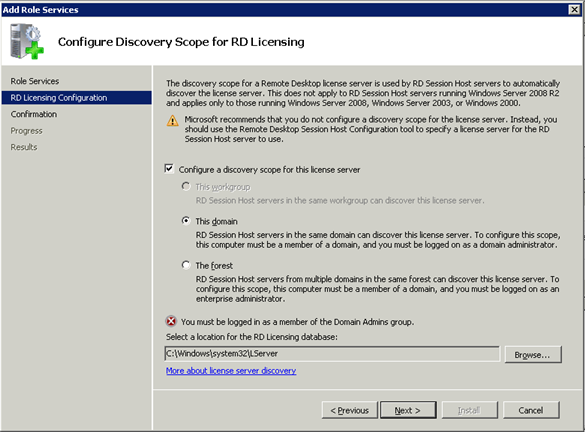
Task: Cancel the wizard
Action: point(531,410)
